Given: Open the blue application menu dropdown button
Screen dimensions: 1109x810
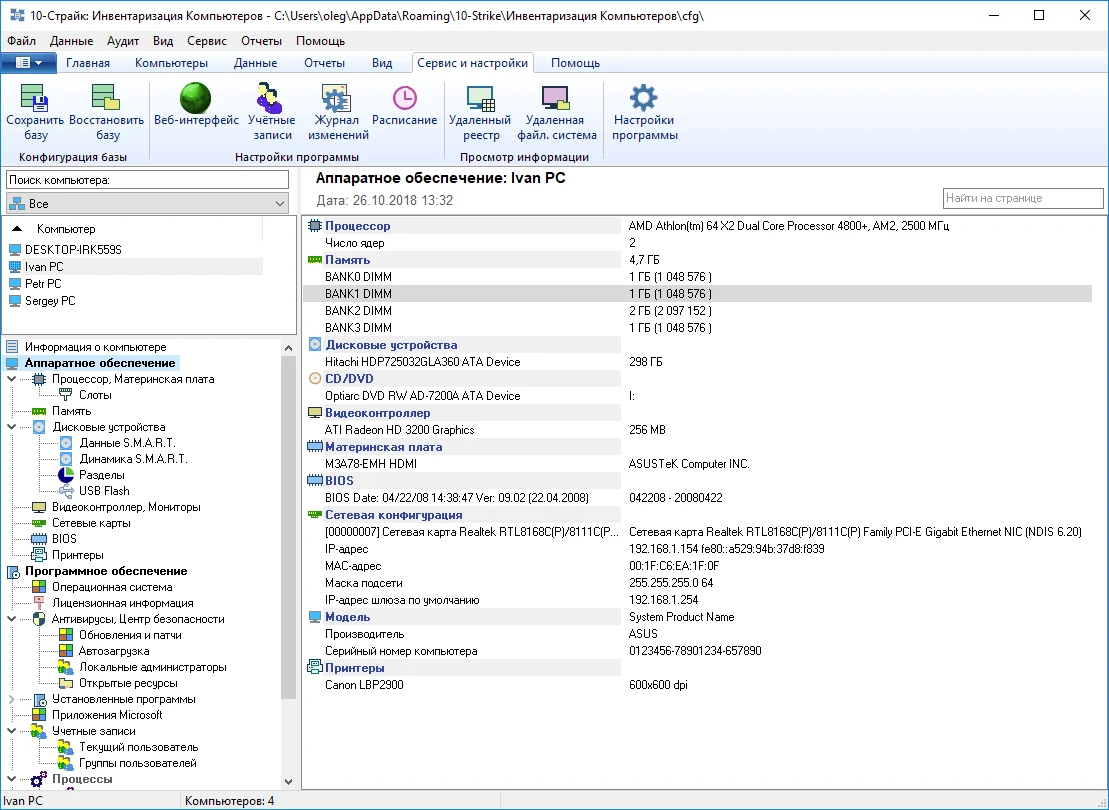Looking at the screenshot, I should [x=28, y=63].
